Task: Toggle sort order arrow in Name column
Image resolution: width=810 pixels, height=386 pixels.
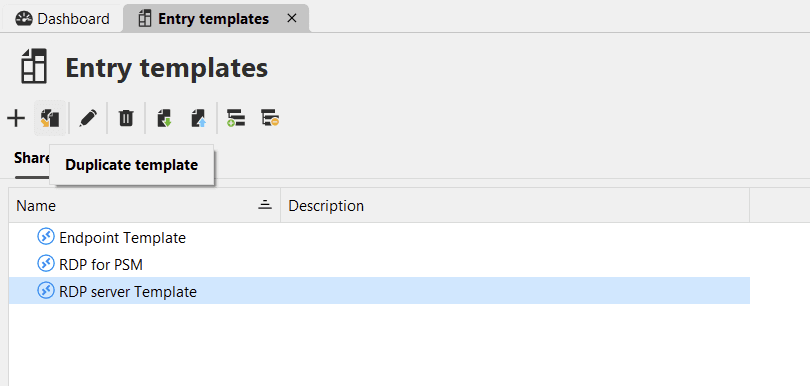Action: click(265, 205)
